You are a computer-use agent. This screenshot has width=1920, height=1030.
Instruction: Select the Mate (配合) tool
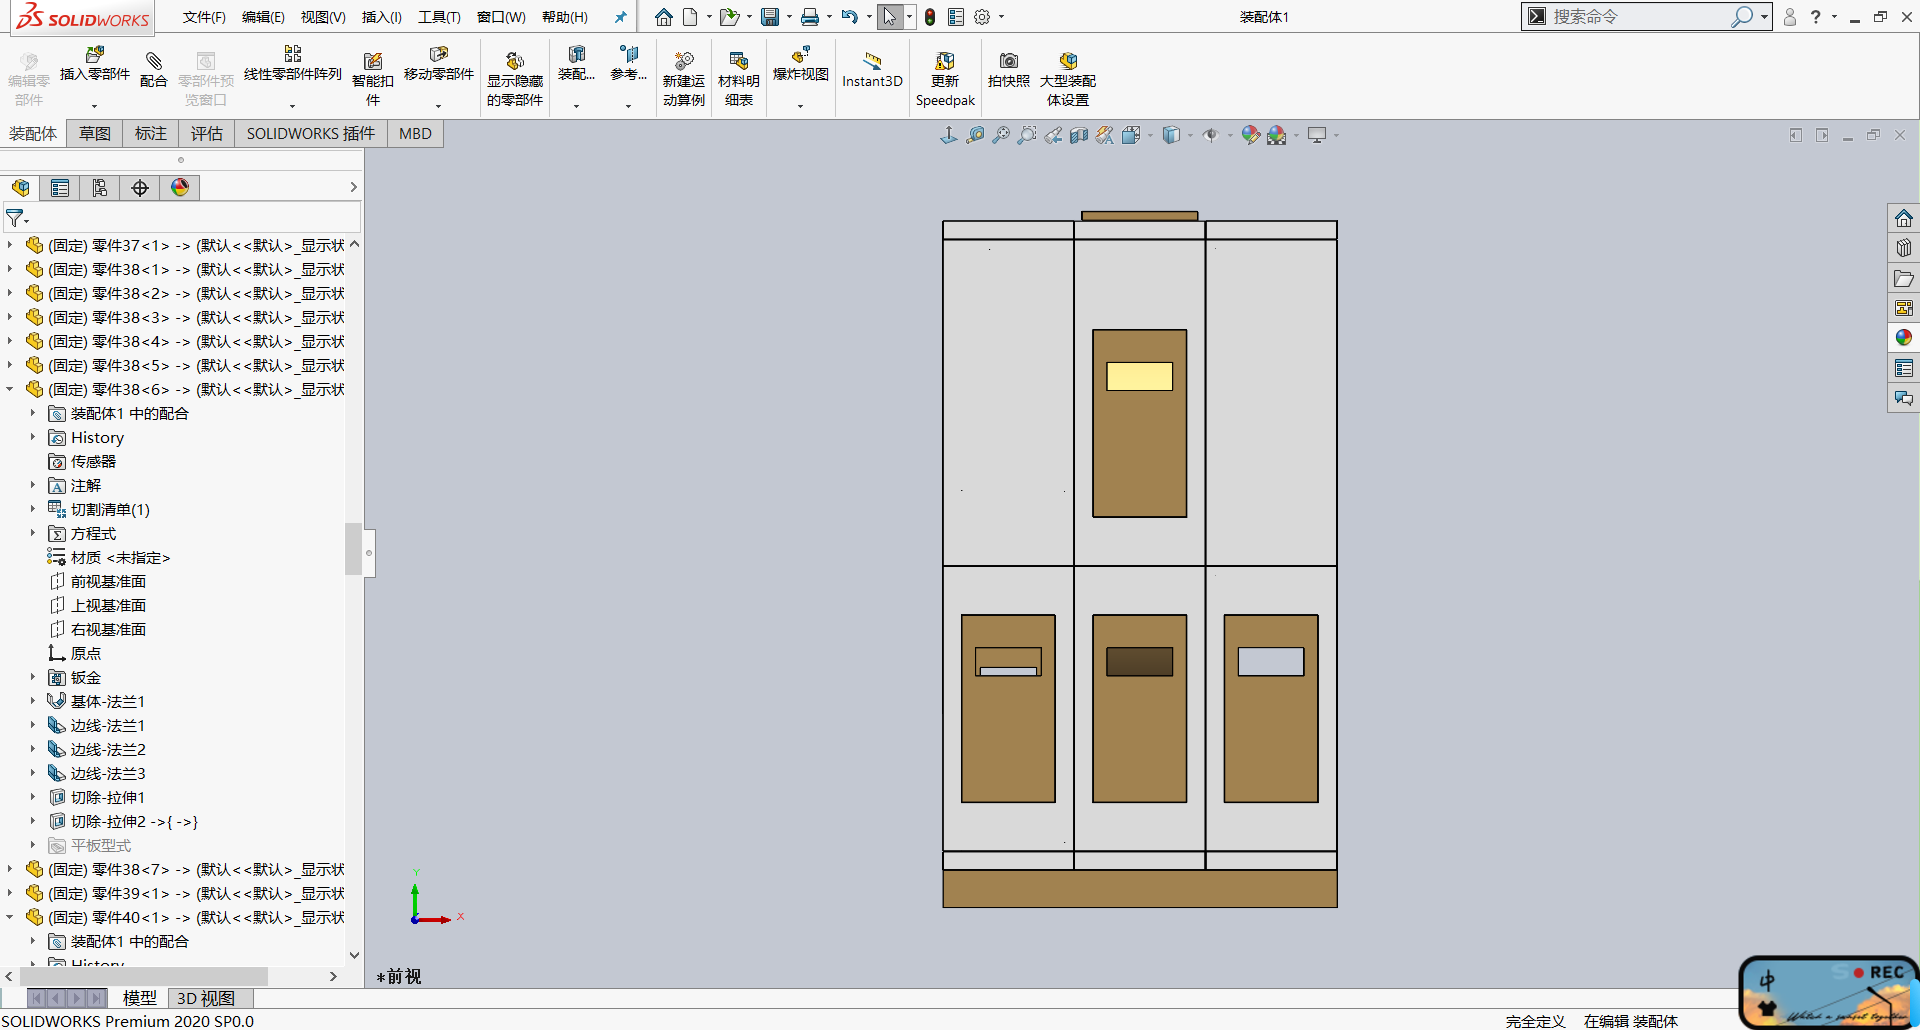click(153, 70)
